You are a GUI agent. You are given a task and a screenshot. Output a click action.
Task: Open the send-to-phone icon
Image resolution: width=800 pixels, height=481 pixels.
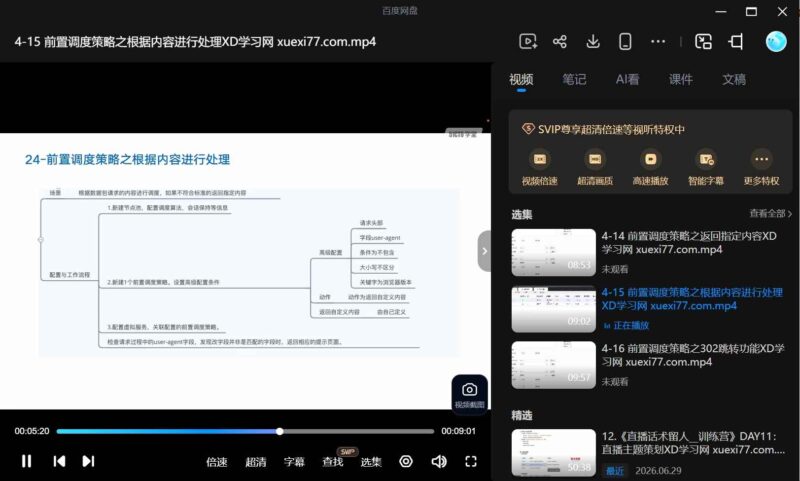tap(625, 41)
